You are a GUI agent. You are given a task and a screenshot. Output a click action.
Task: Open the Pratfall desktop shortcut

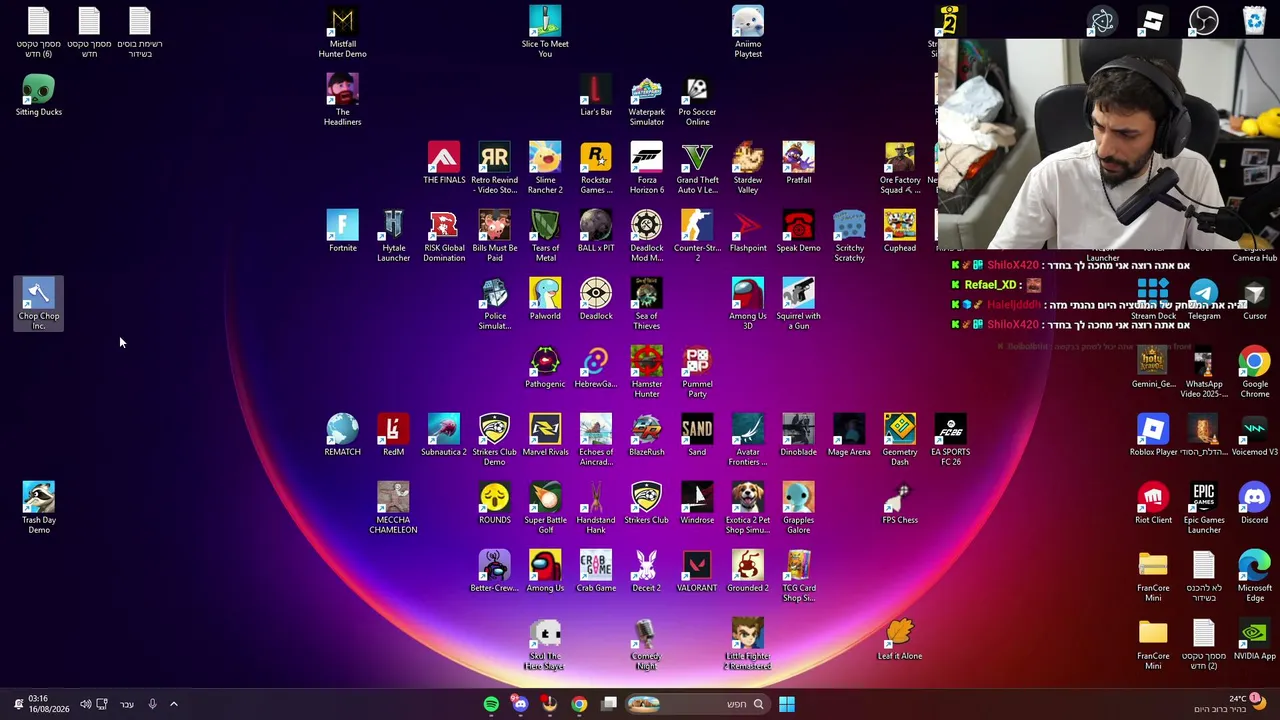[x=798, y=164]
